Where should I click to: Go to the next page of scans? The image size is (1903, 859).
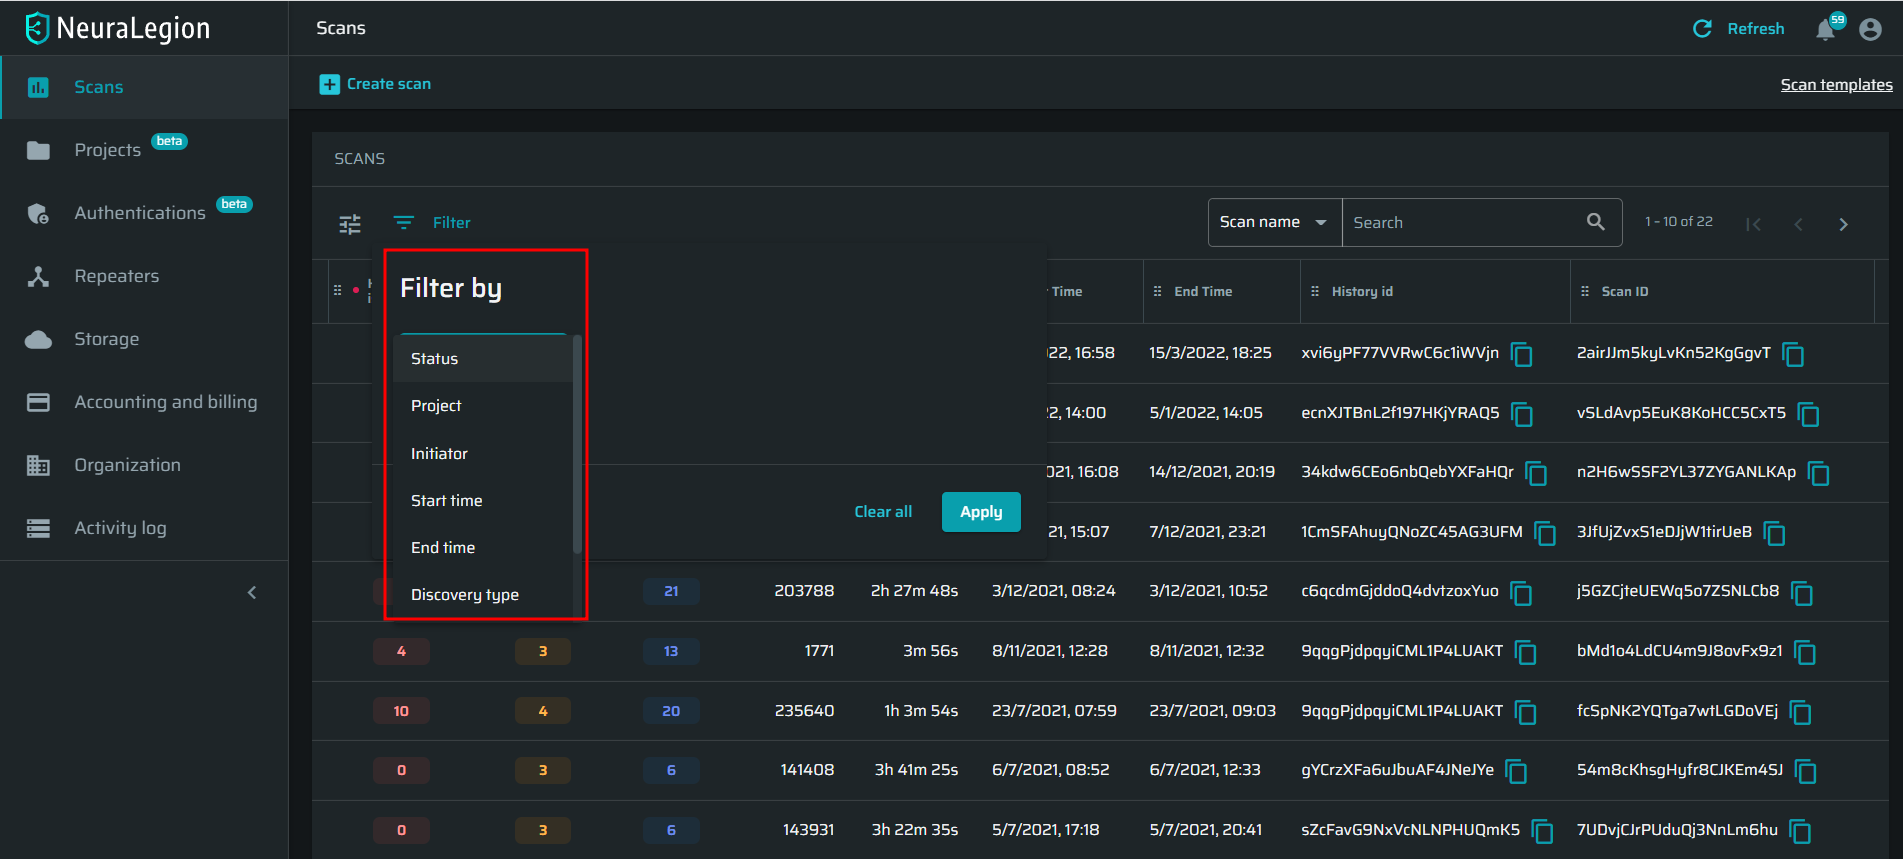tap(1843, 224)
